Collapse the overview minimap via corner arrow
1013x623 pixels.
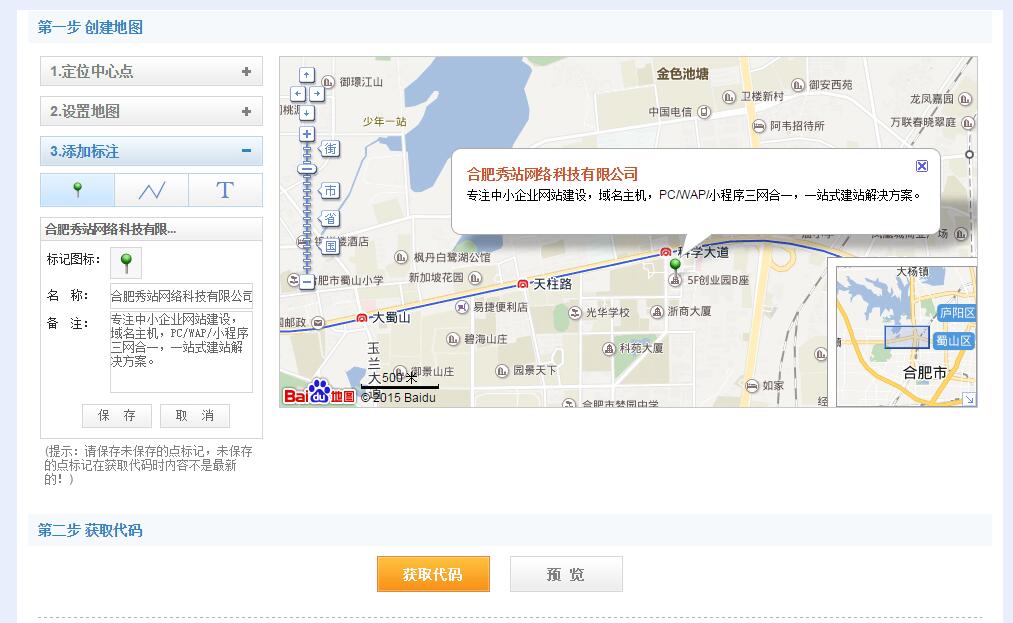click(968, 399)
